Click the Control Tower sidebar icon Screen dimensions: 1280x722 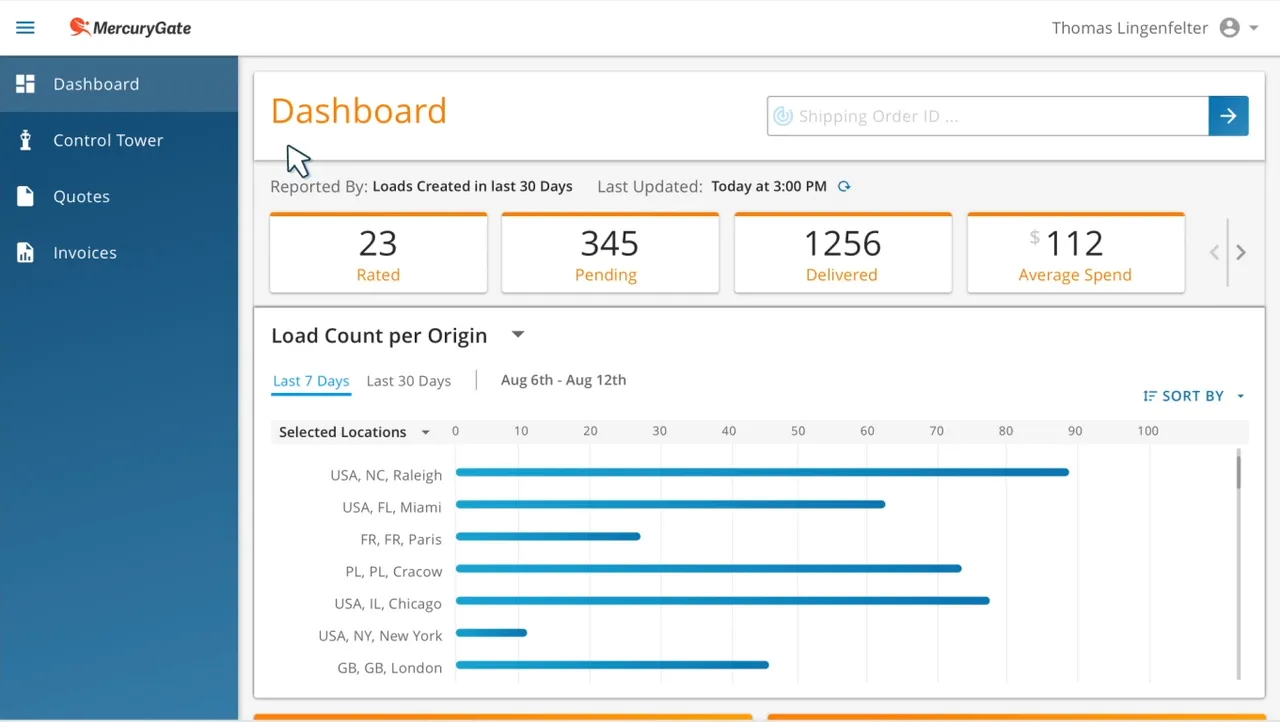(25, 140)
